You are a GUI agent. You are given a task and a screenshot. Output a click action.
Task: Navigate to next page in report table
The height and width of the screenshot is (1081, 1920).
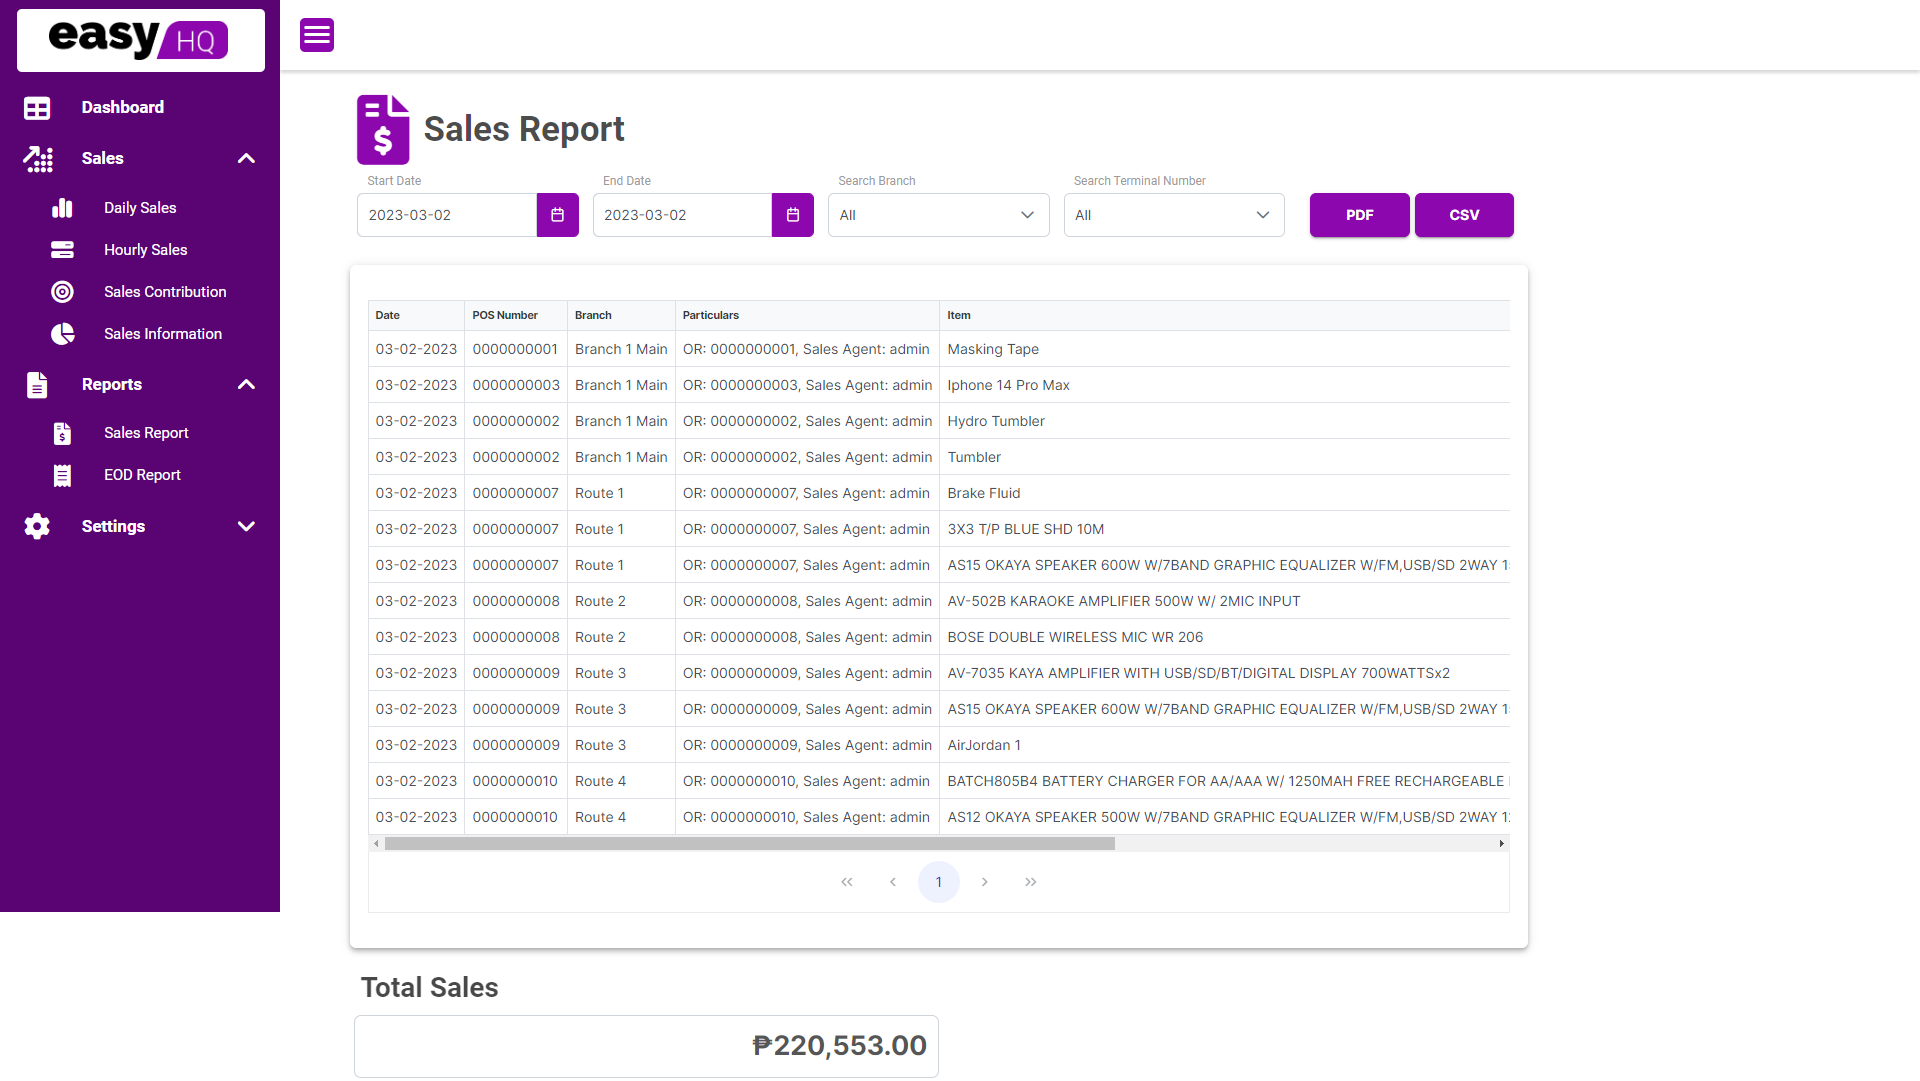point(984,882)
